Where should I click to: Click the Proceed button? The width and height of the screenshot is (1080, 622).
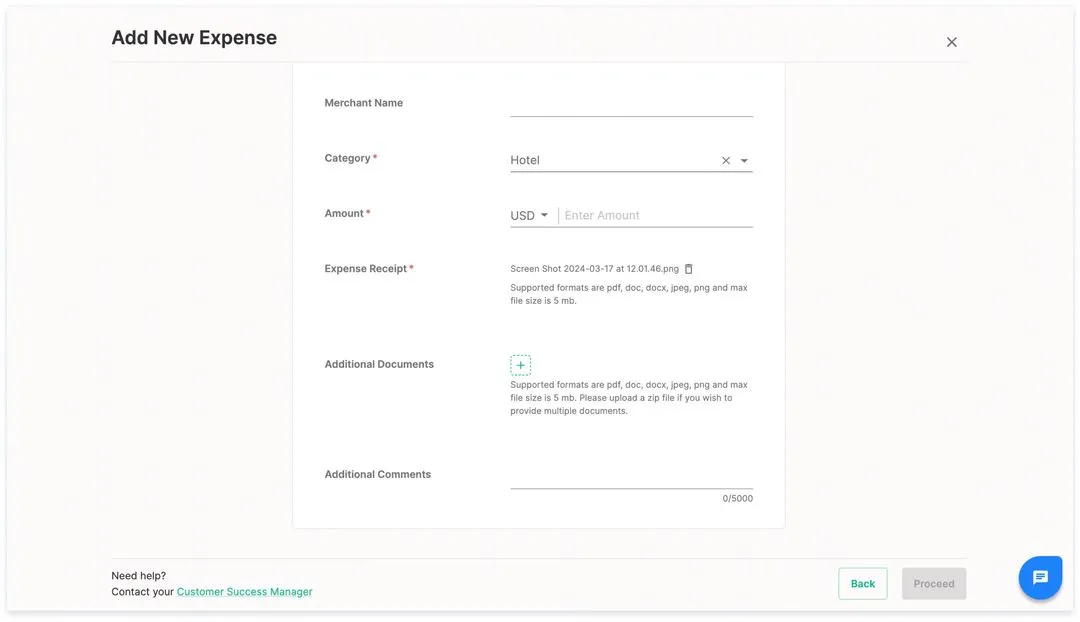tap(934, 583)
